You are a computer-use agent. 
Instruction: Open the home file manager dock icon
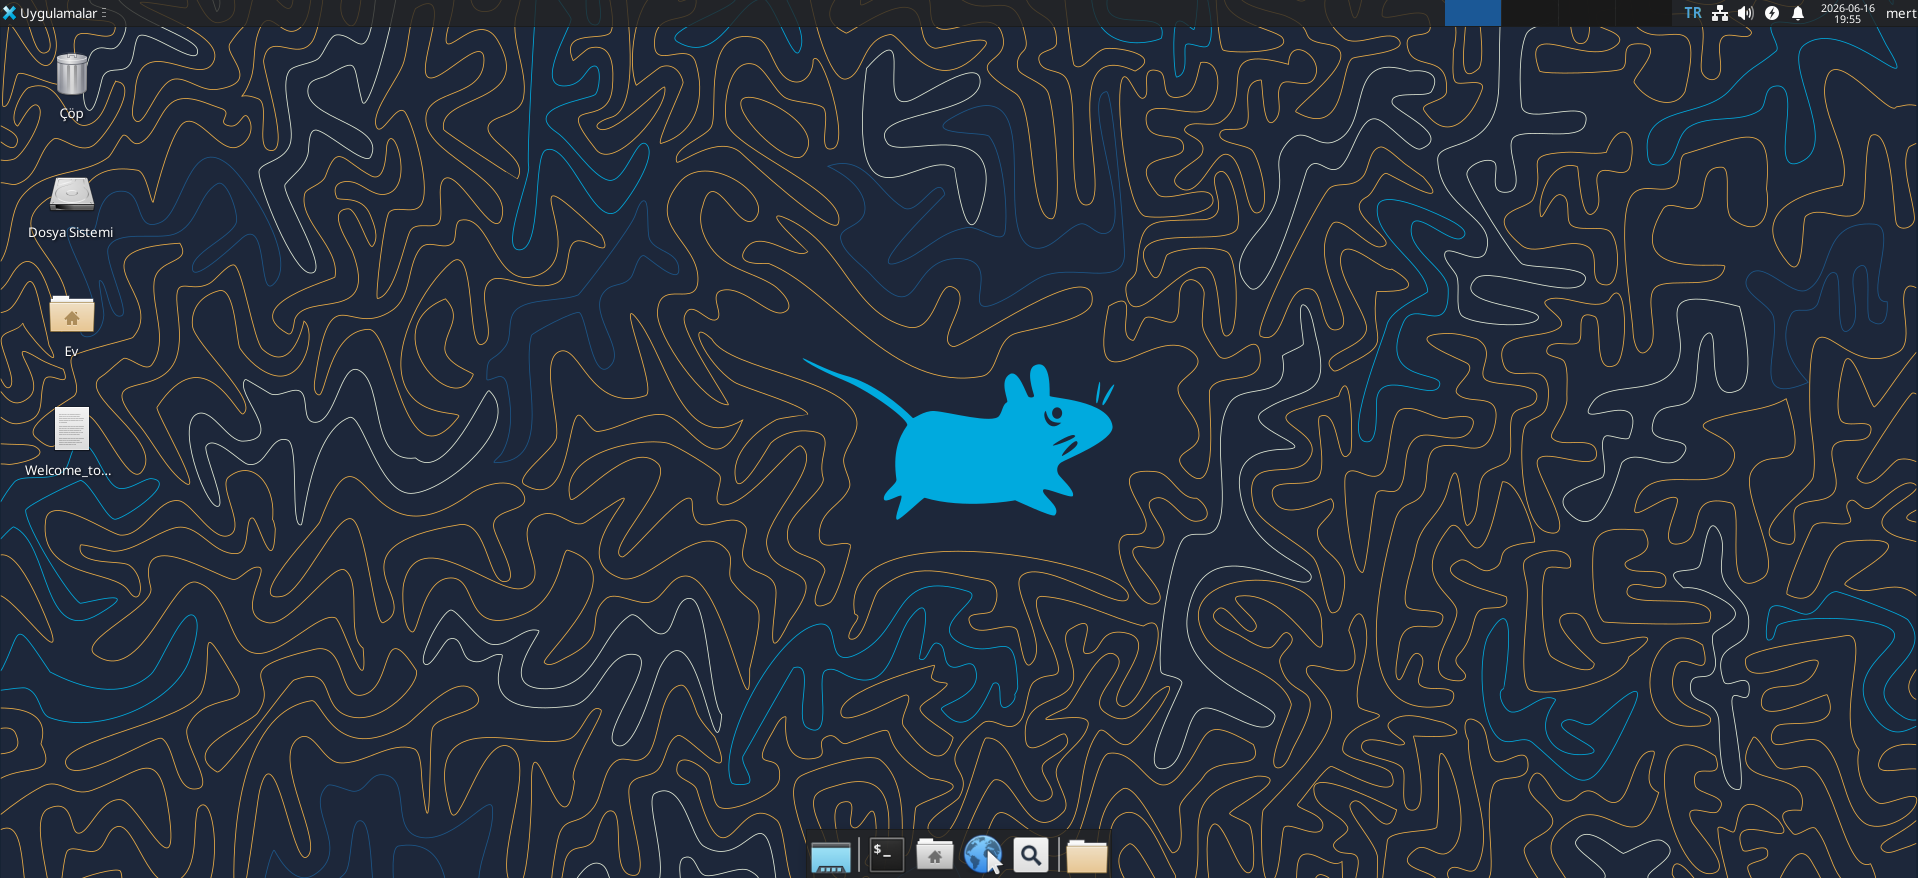click(935, 855)
